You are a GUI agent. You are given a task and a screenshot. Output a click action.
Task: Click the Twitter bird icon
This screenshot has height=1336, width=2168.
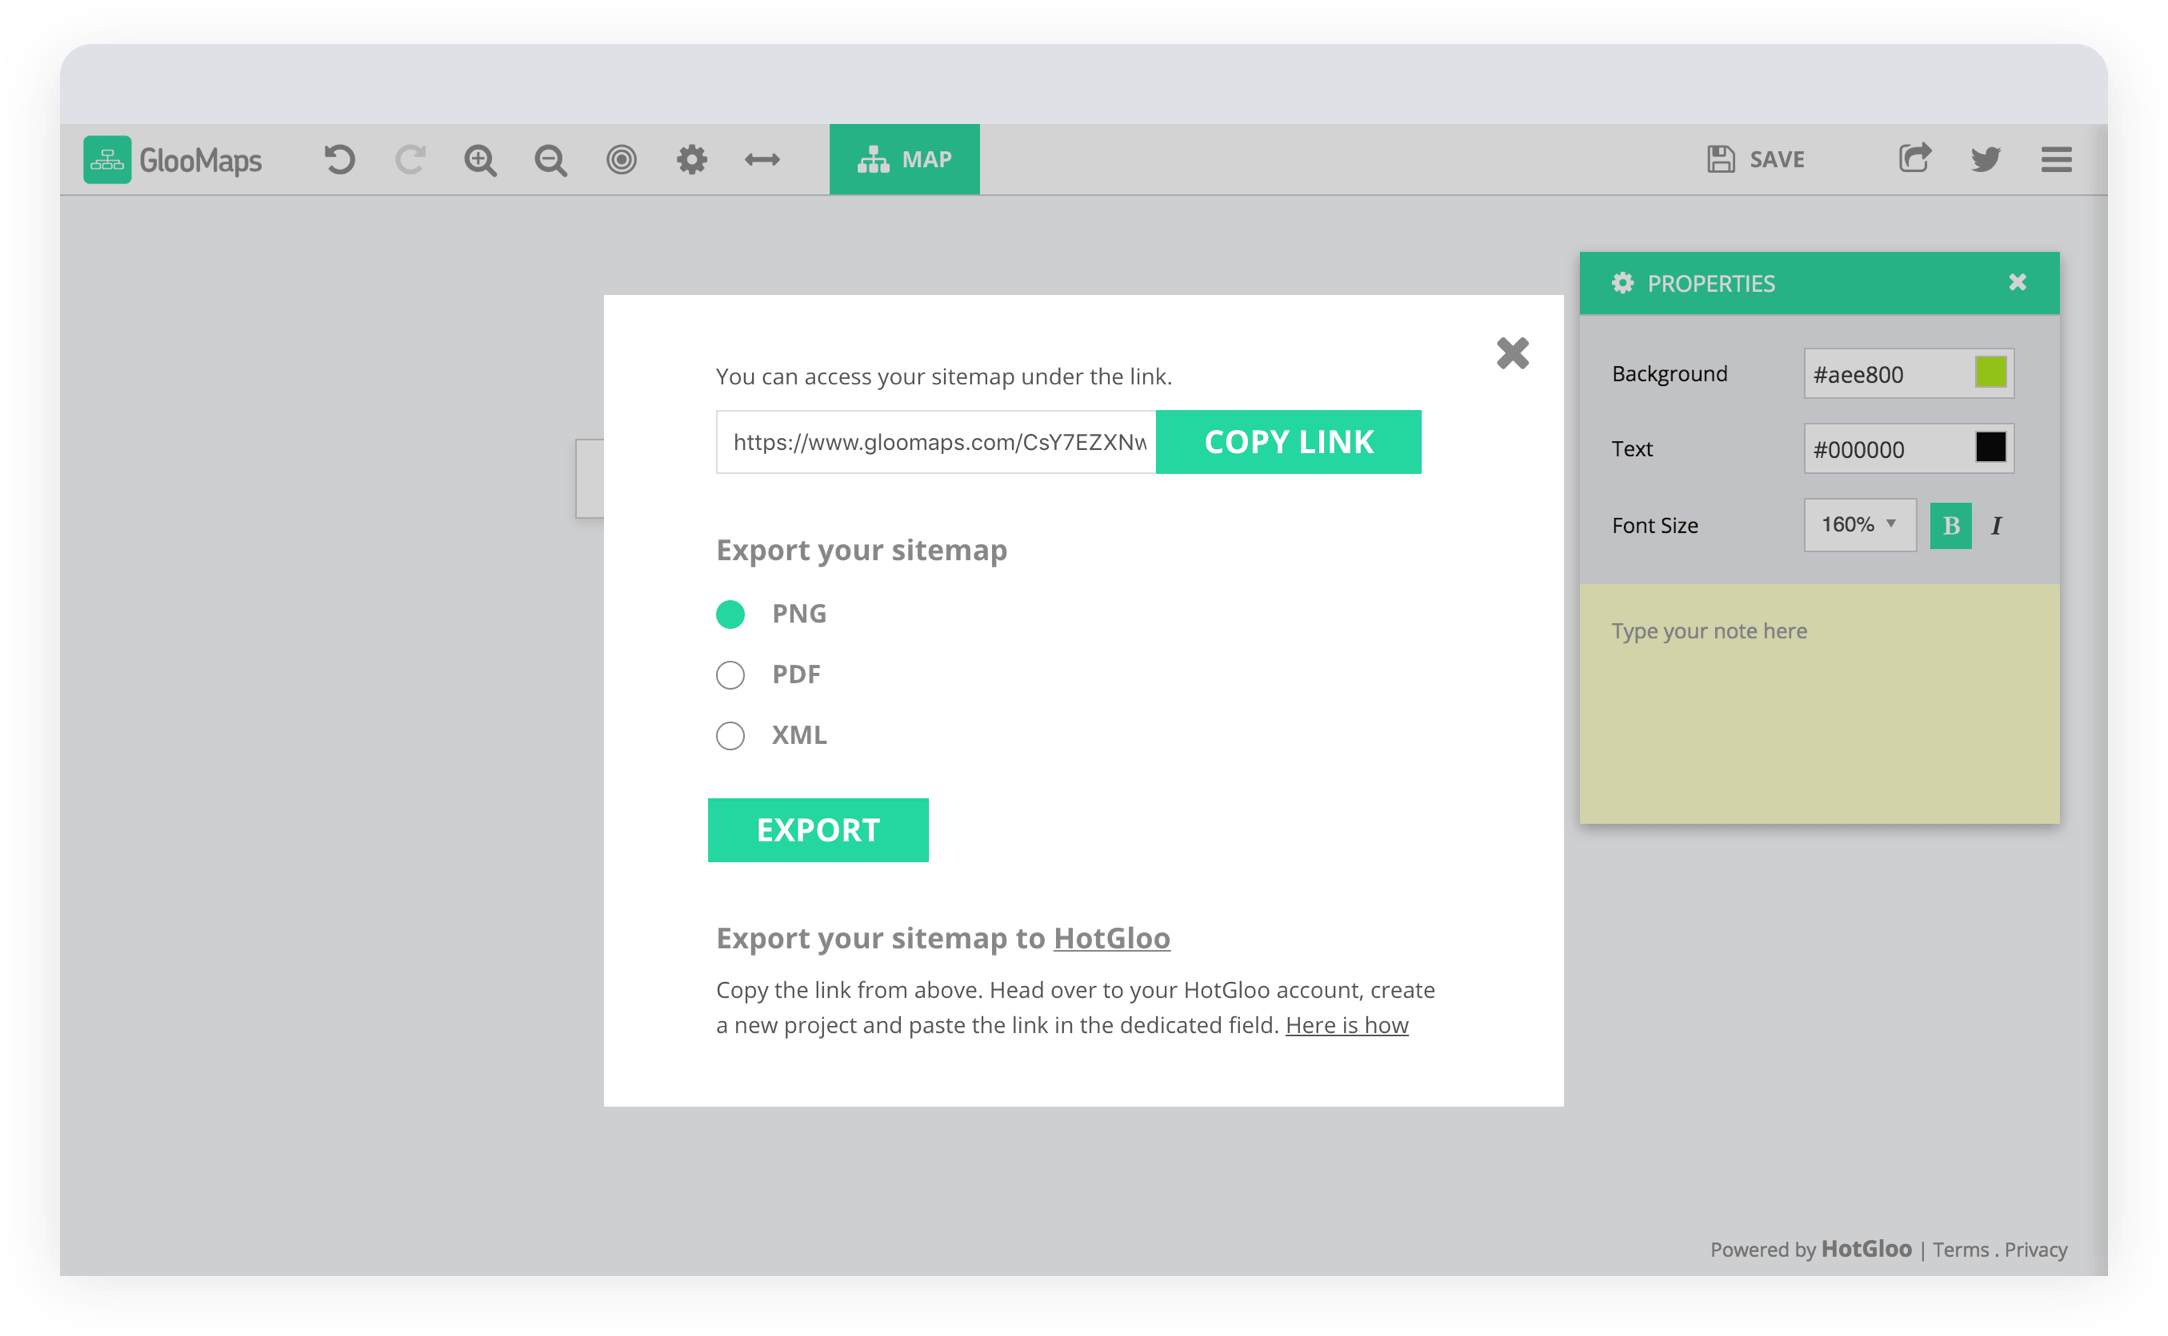pos(1985,160)
